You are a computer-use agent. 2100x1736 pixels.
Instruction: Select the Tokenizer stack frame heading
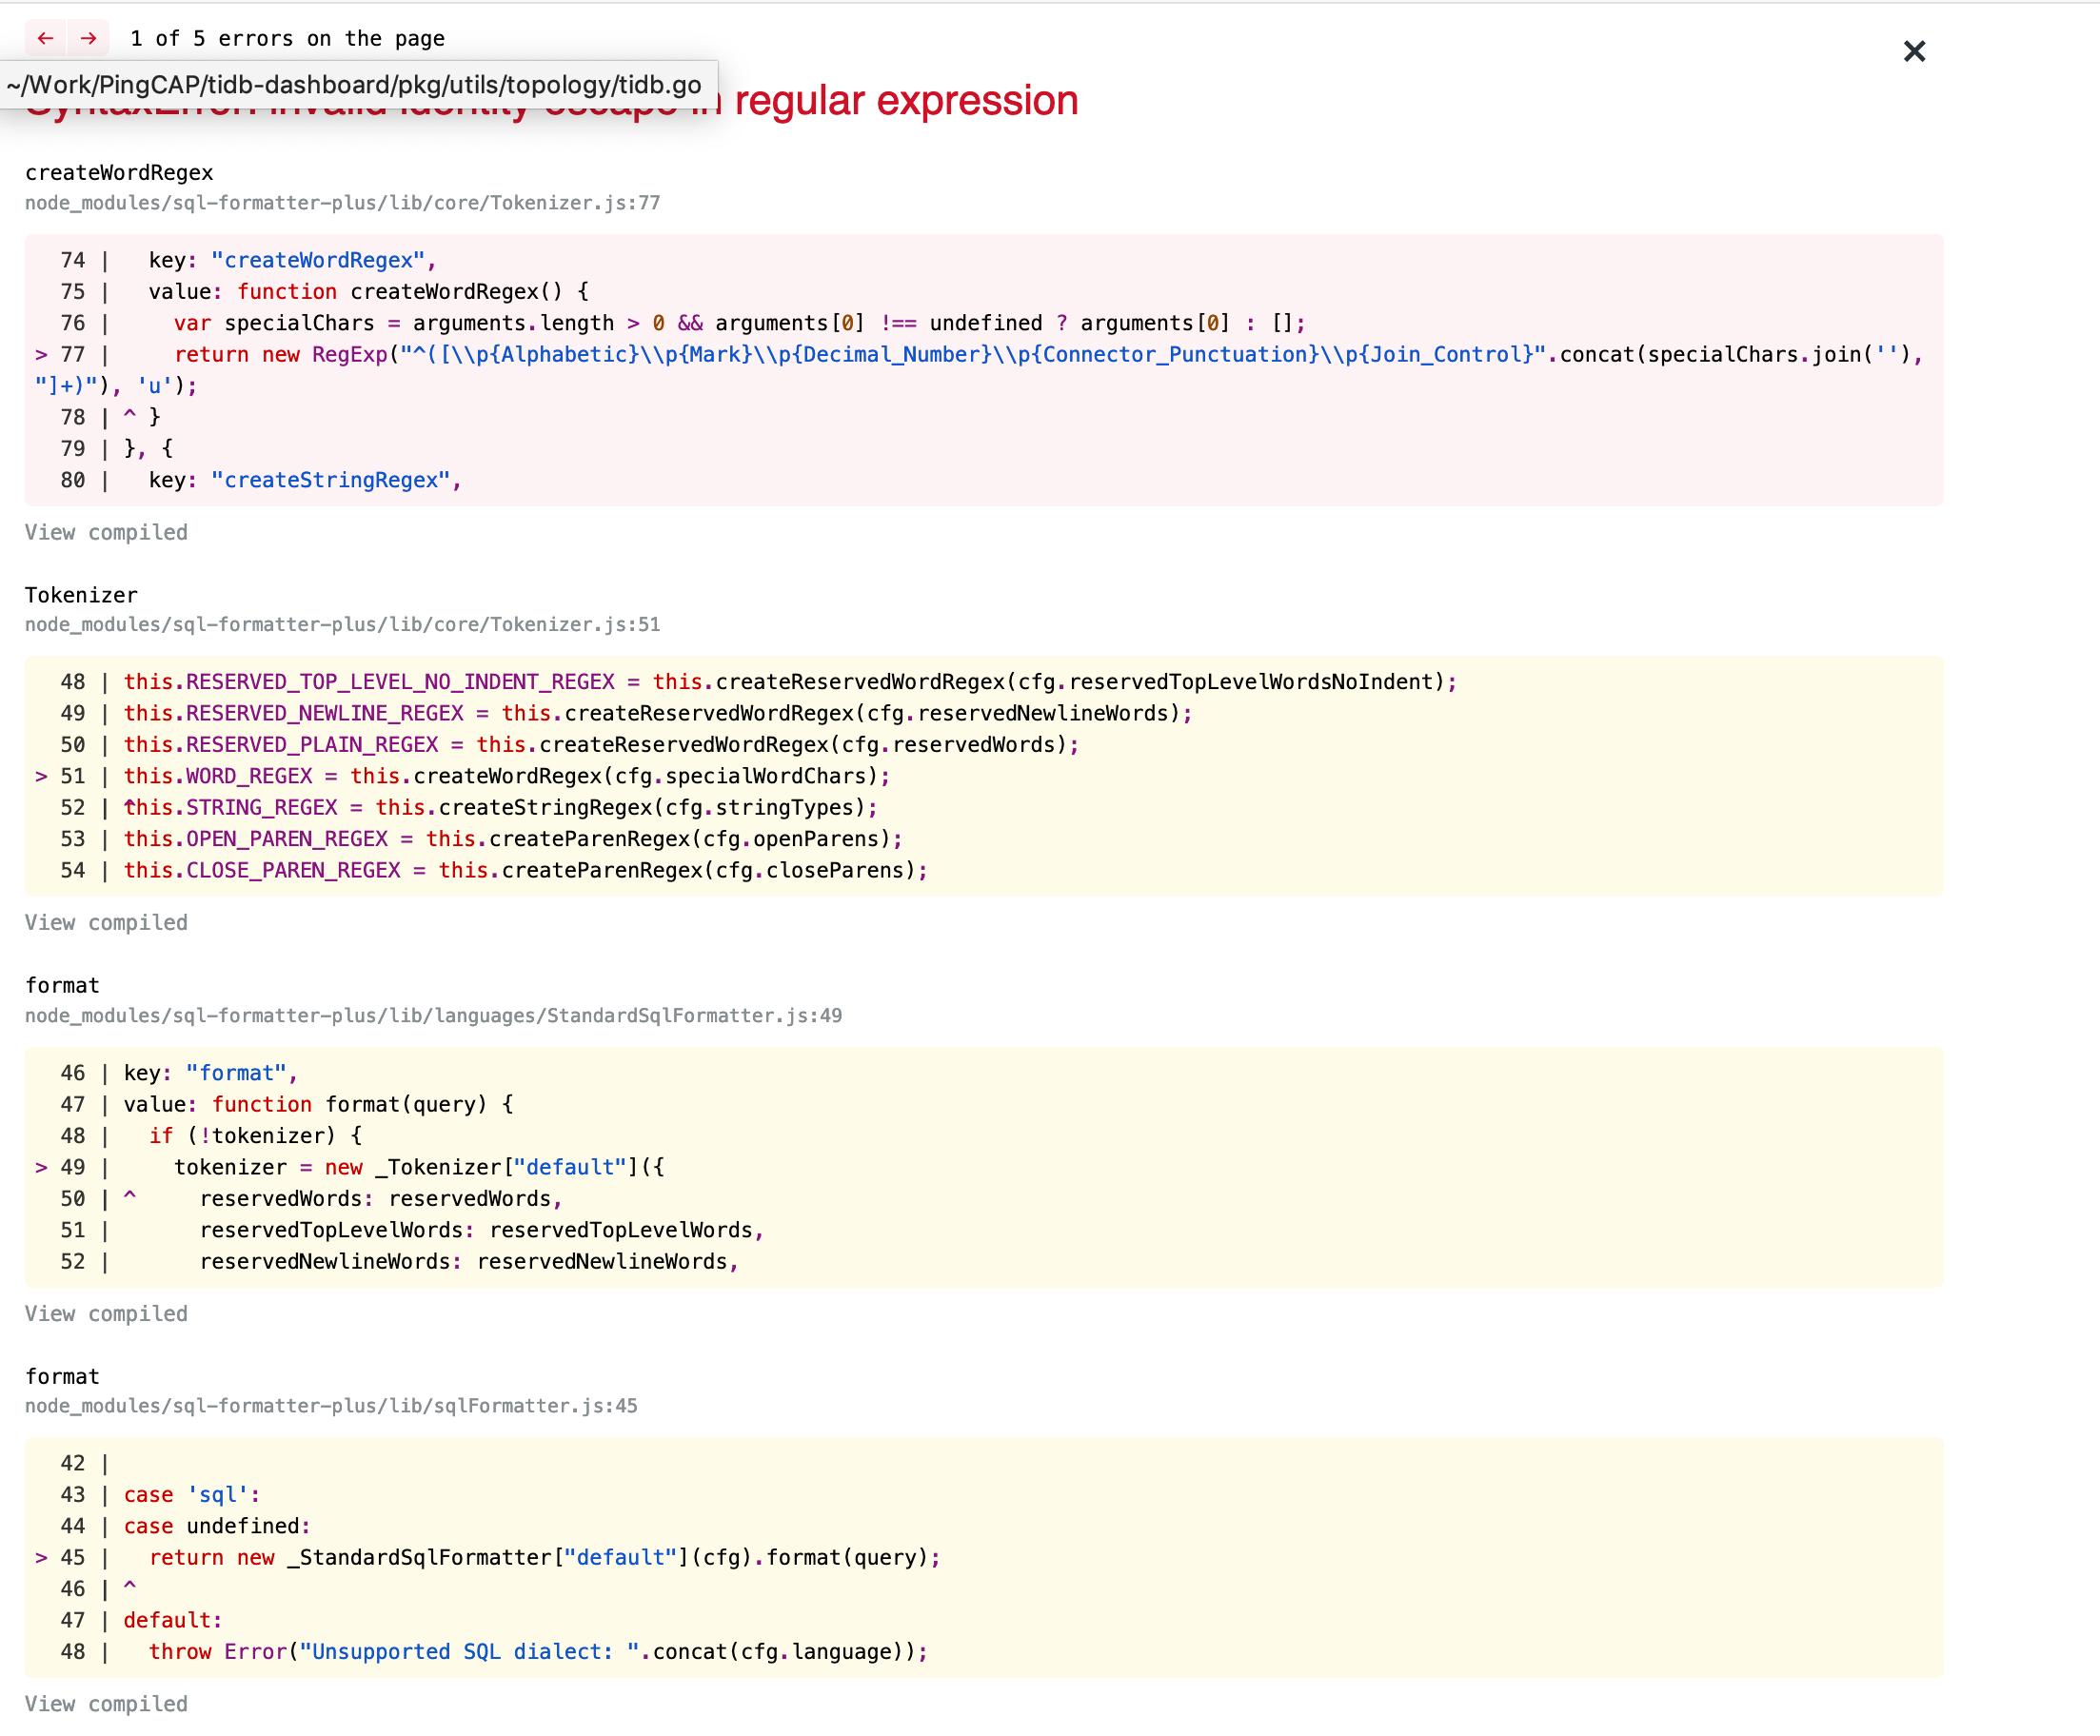[80, 594]
